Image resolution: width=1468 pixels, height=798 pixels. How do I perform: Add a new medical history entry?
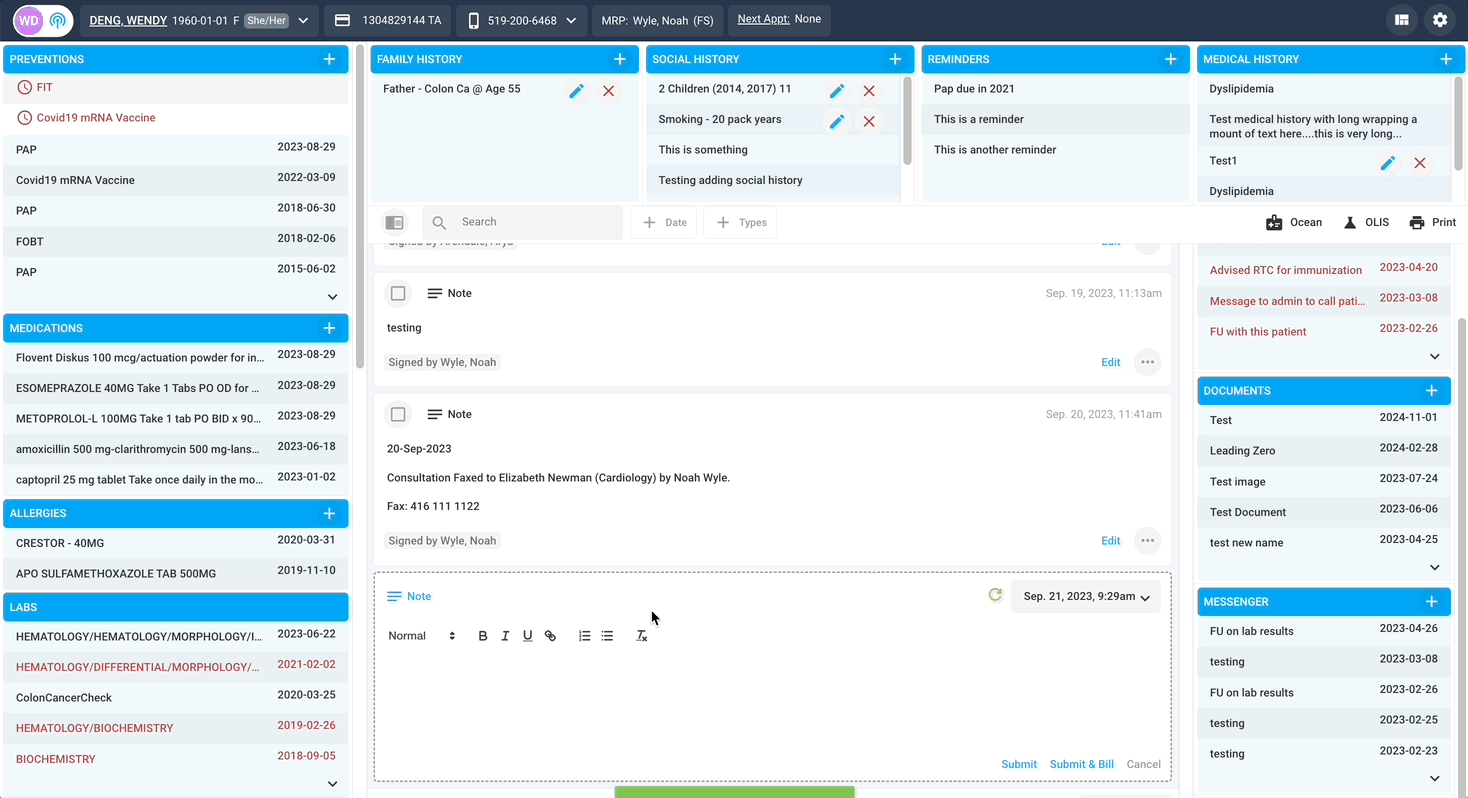pyautogui.click(x=1446, y=59)
